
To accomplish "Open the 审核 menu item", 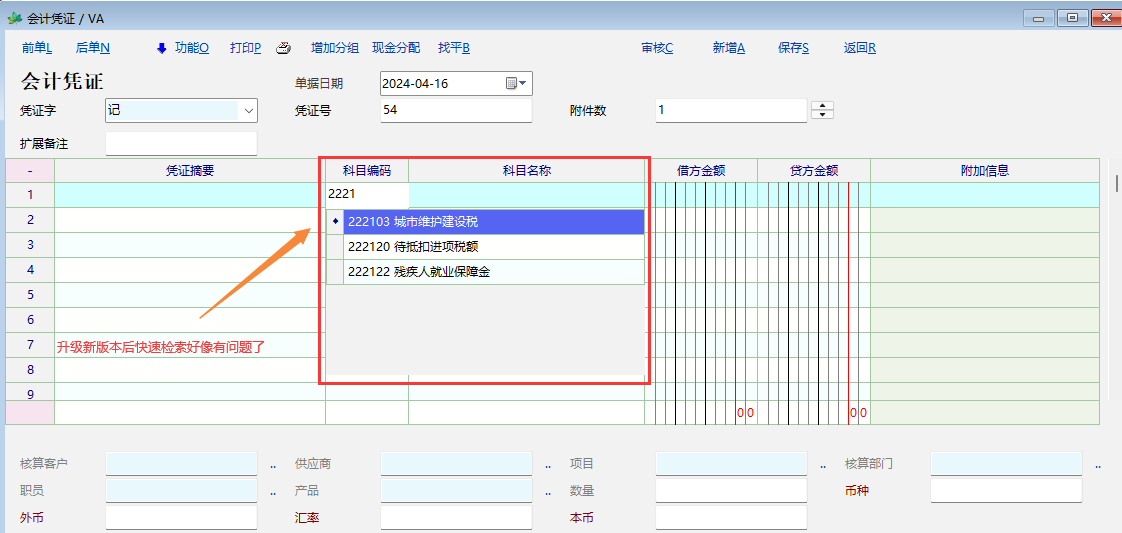I will (657, 47).
